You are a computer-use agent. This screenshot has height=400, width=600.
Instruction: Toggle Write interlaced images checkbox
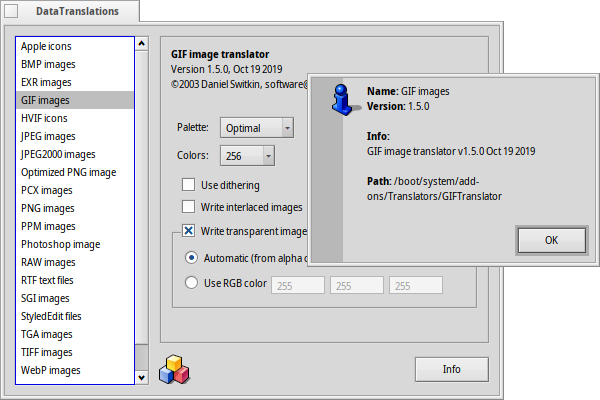click(188, 207)
